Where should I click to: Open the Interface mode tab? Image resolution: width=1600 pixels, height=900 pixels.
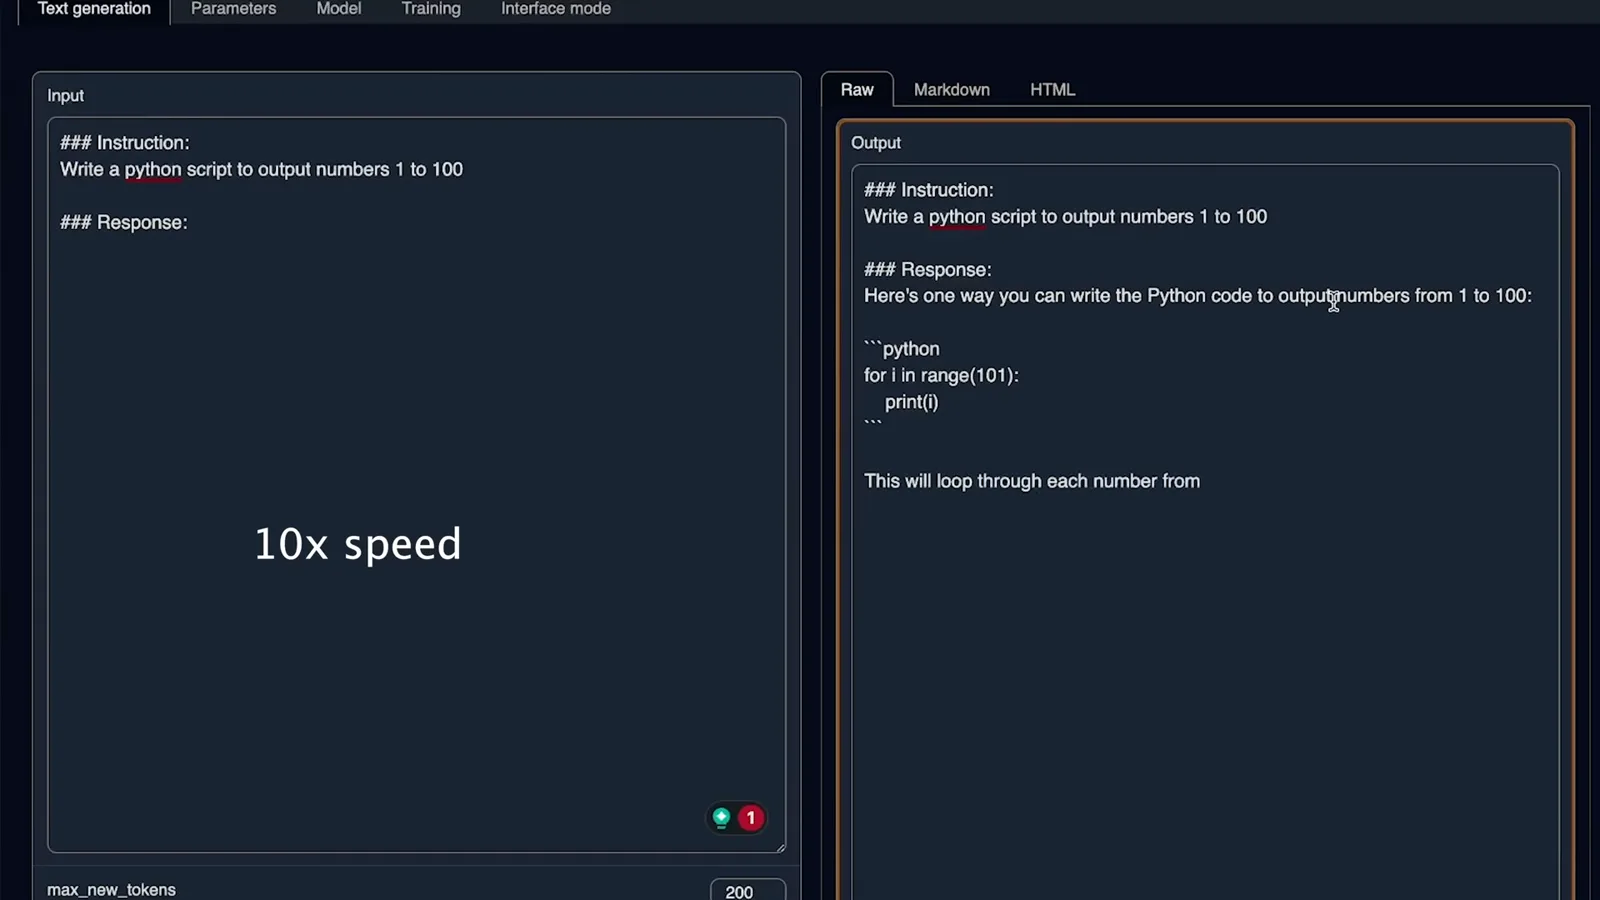click(555, 9)
